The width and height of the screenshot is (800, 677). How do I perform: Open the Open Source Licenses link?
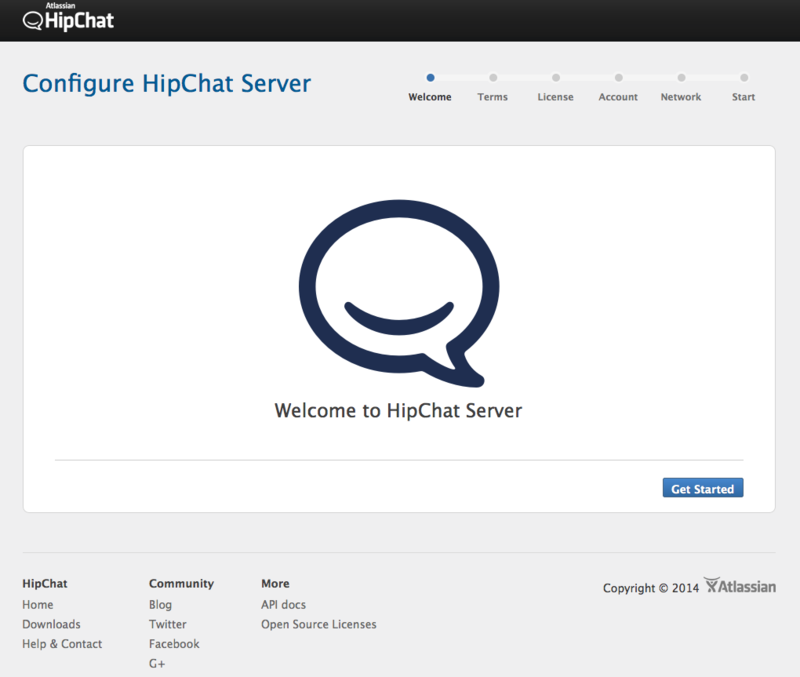click(x=318, y=624)
